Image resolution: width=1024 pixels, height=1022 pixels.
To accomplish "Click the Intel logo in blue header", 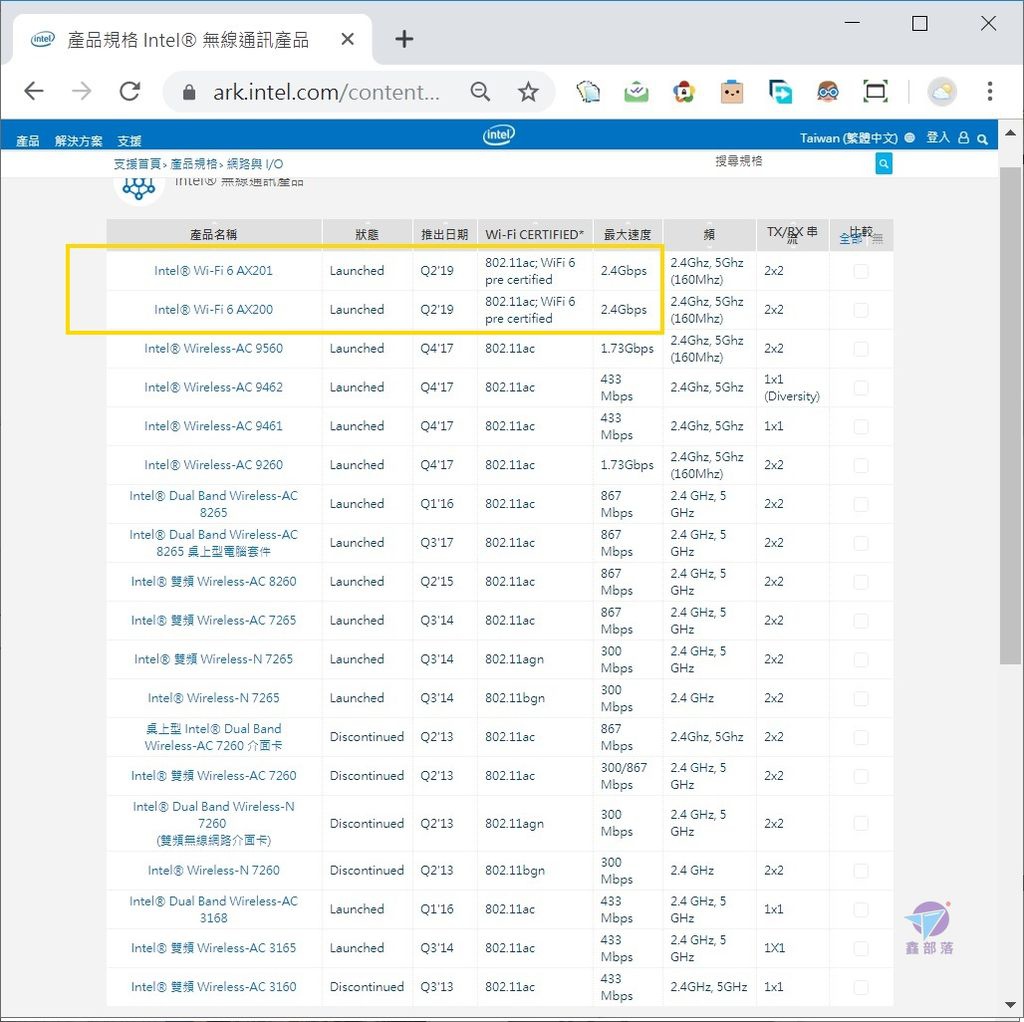I will (498, 135).
